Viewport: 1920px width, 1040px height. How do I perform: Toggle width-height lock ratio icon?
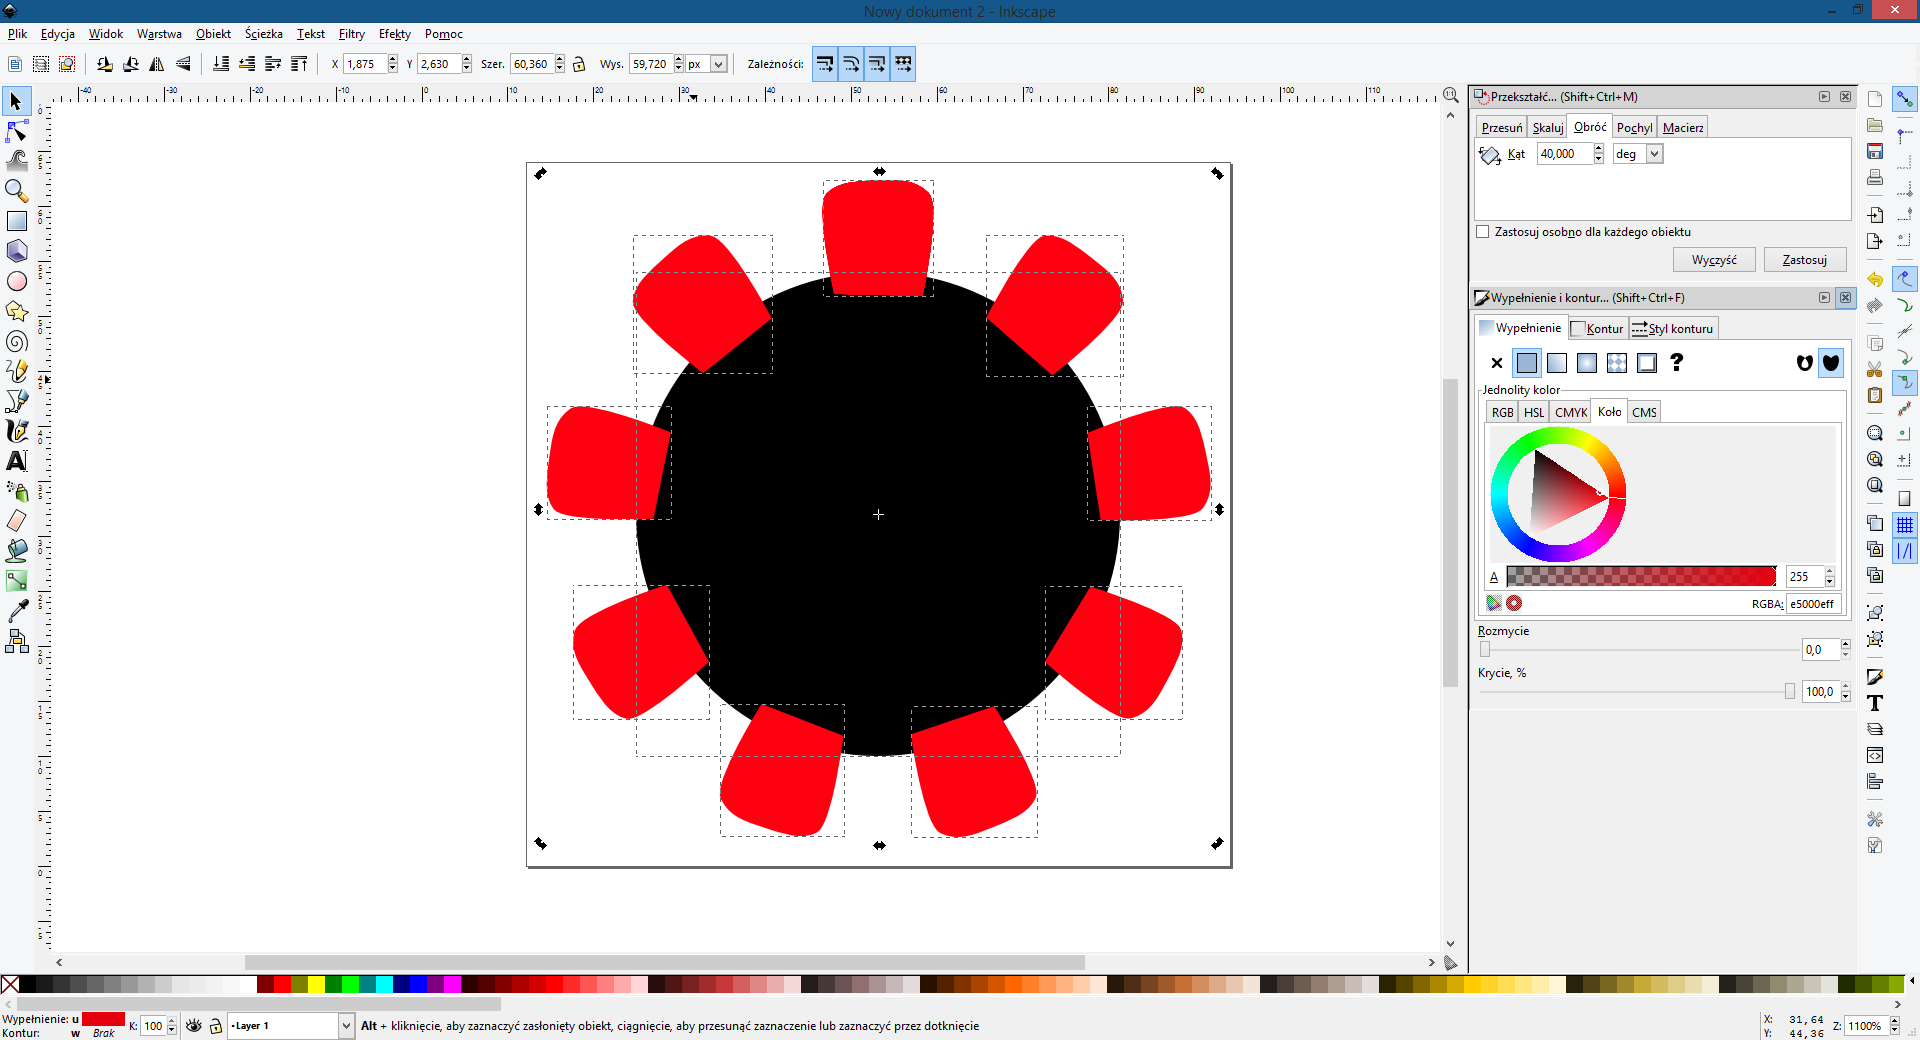[579, 64]
